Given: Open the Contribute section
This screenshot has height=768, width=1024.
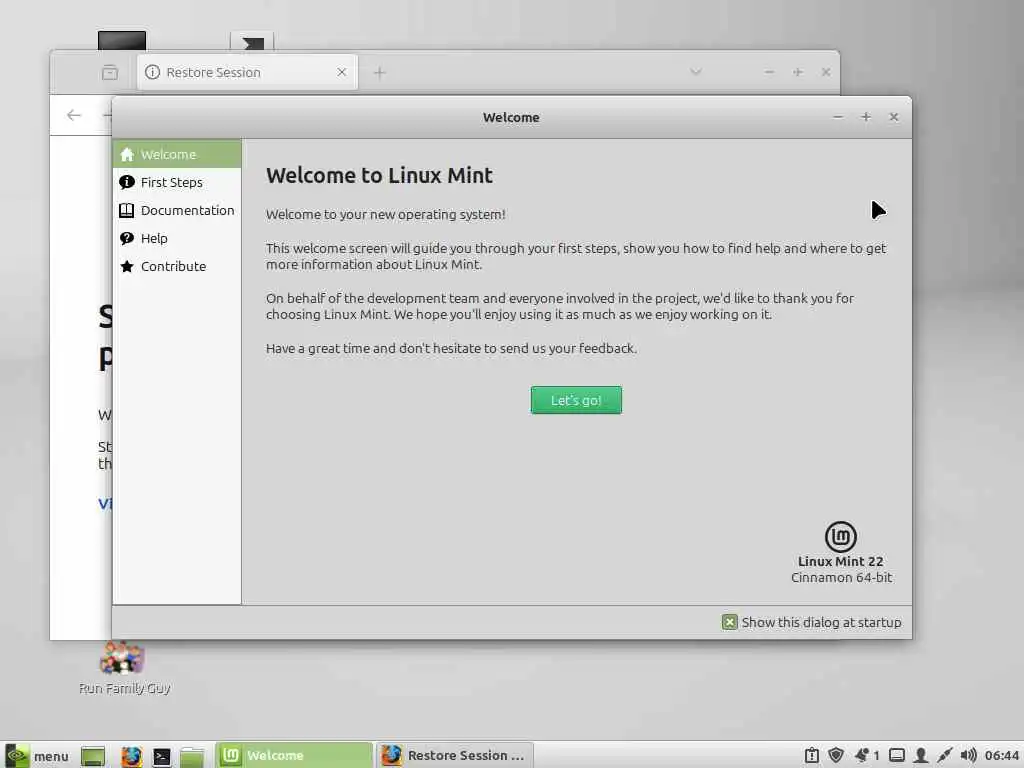Looking at the screenshot, I should coord(177,266).
